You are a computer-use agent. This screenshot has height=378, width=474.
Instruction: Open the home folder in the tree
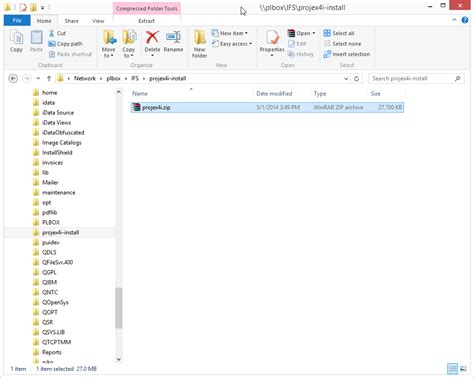49,93
